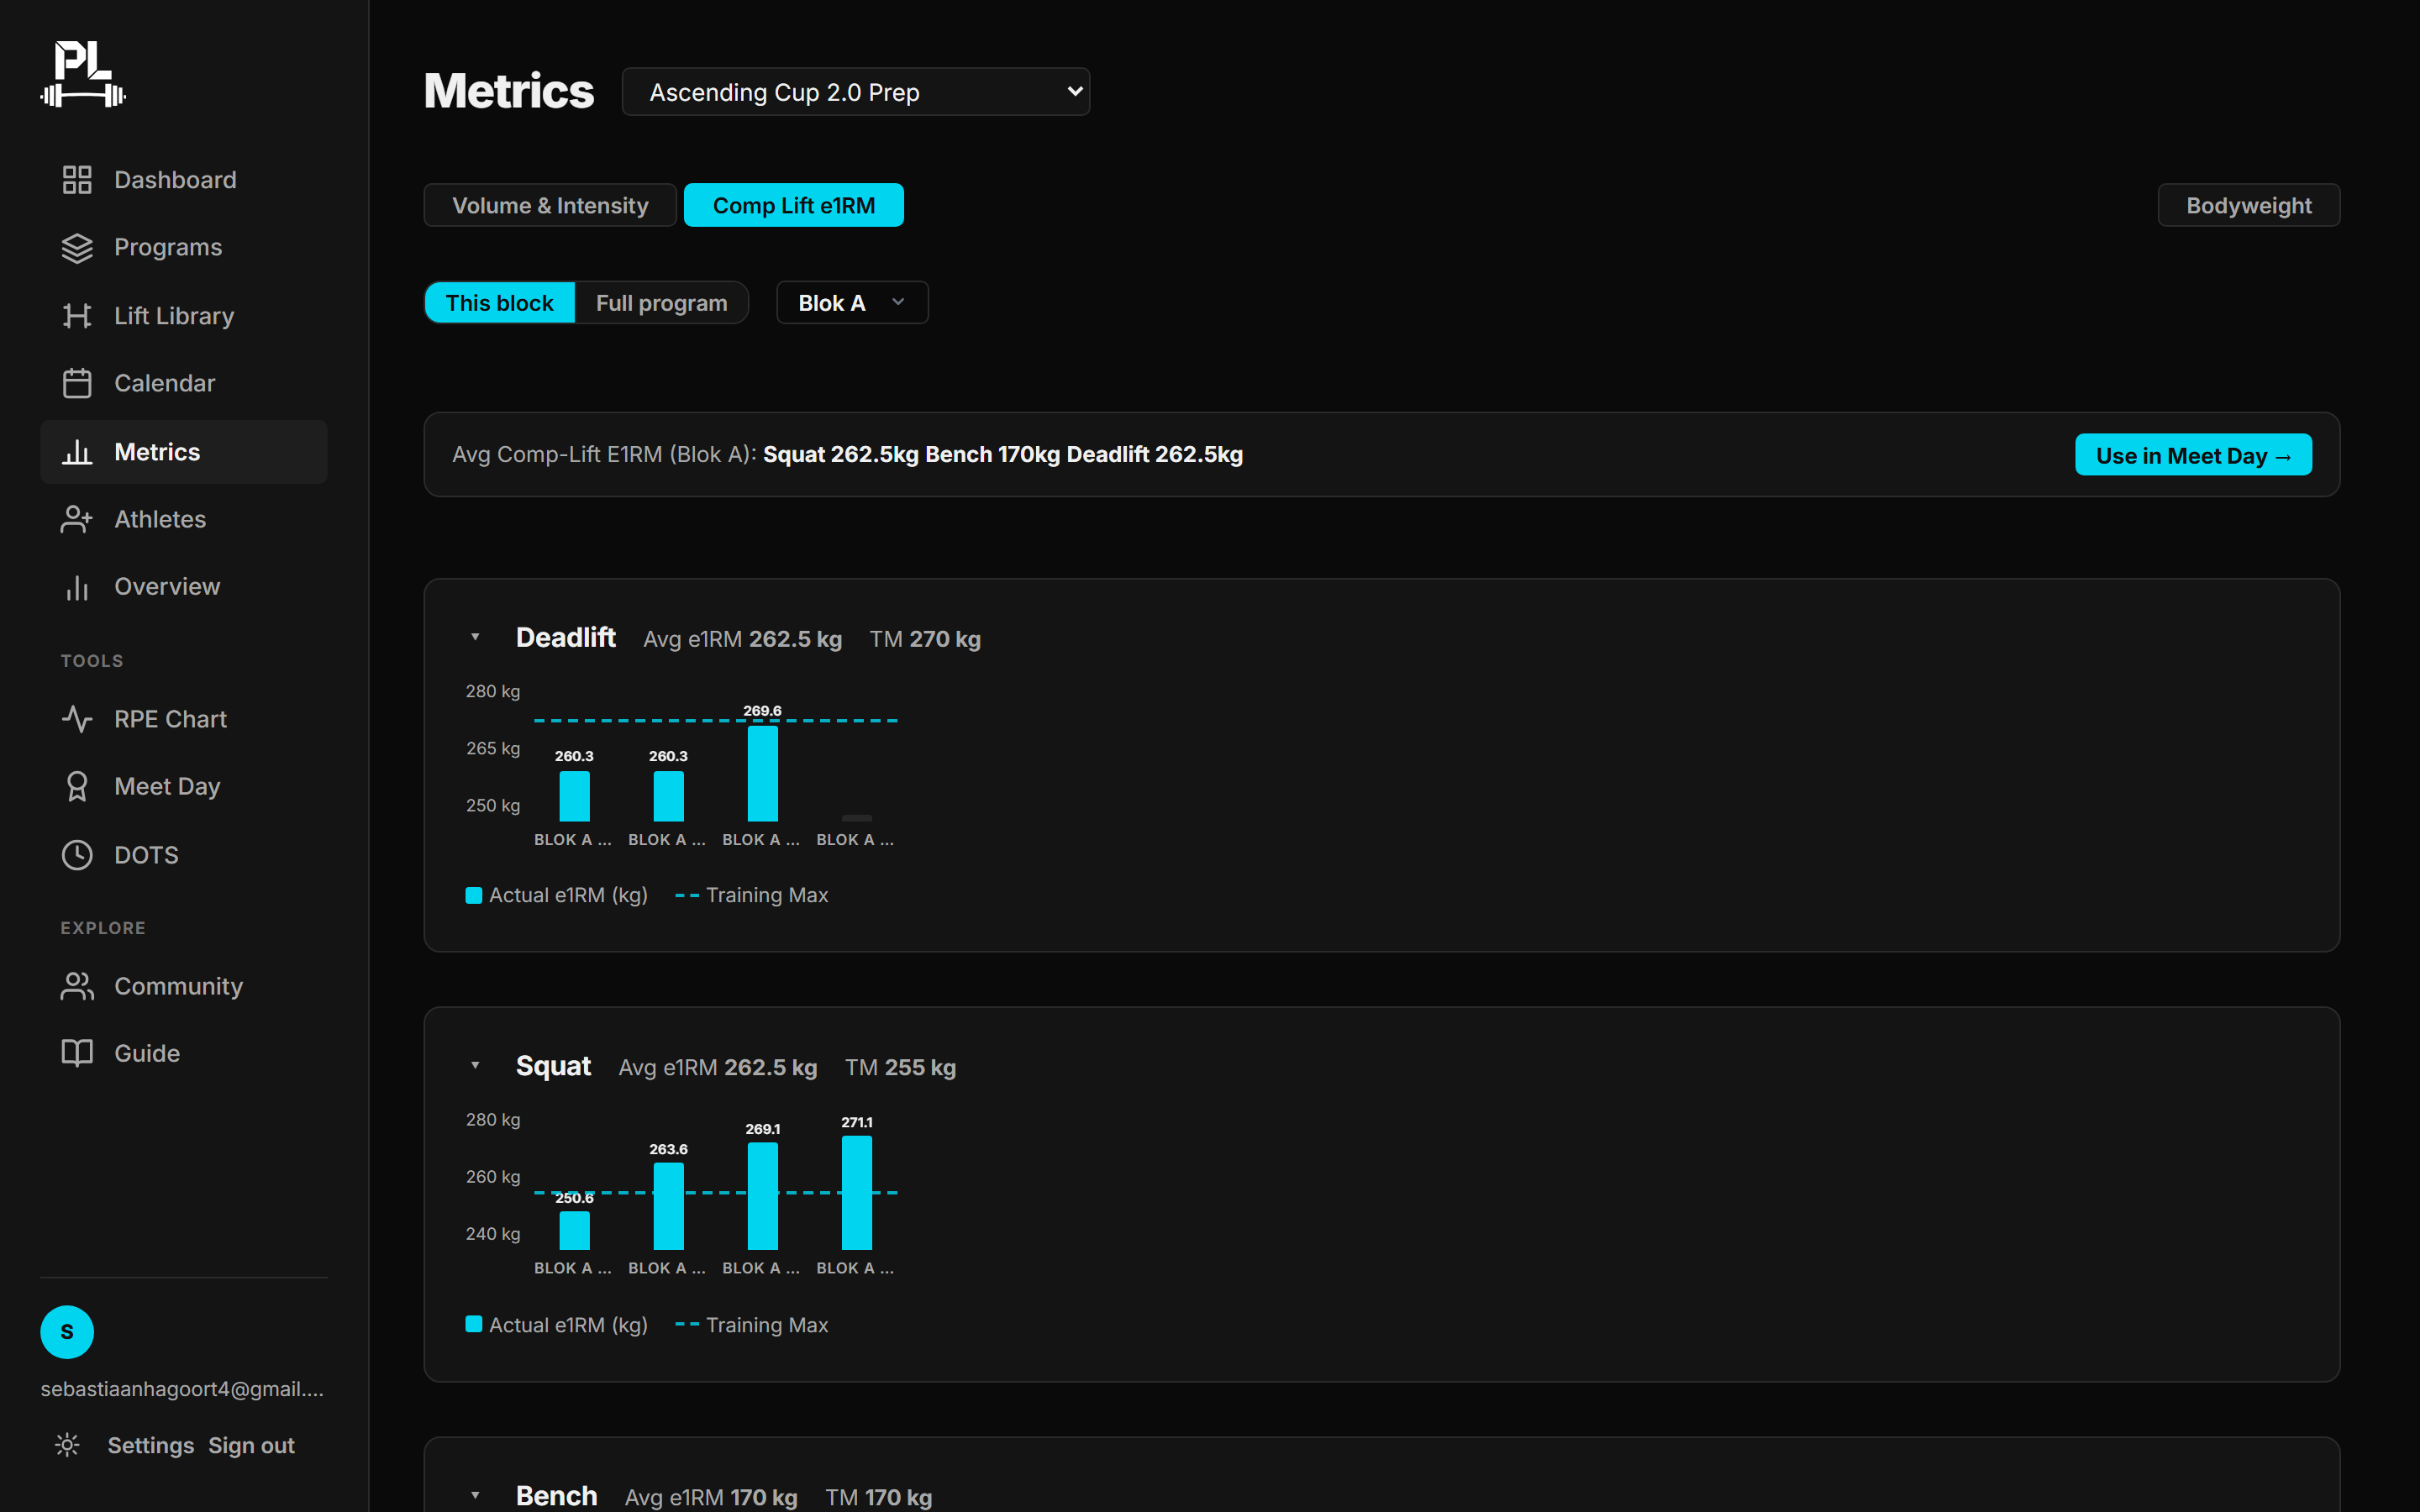Click the Squat 271.1 bar

pos(857,1193)
